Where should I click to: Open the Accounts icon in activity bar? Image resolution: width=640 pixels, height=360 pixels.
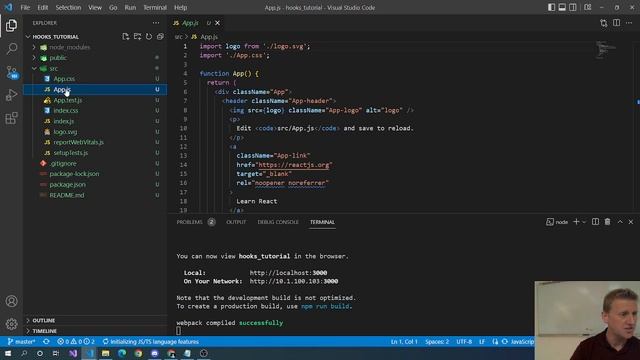coord(11,301)
